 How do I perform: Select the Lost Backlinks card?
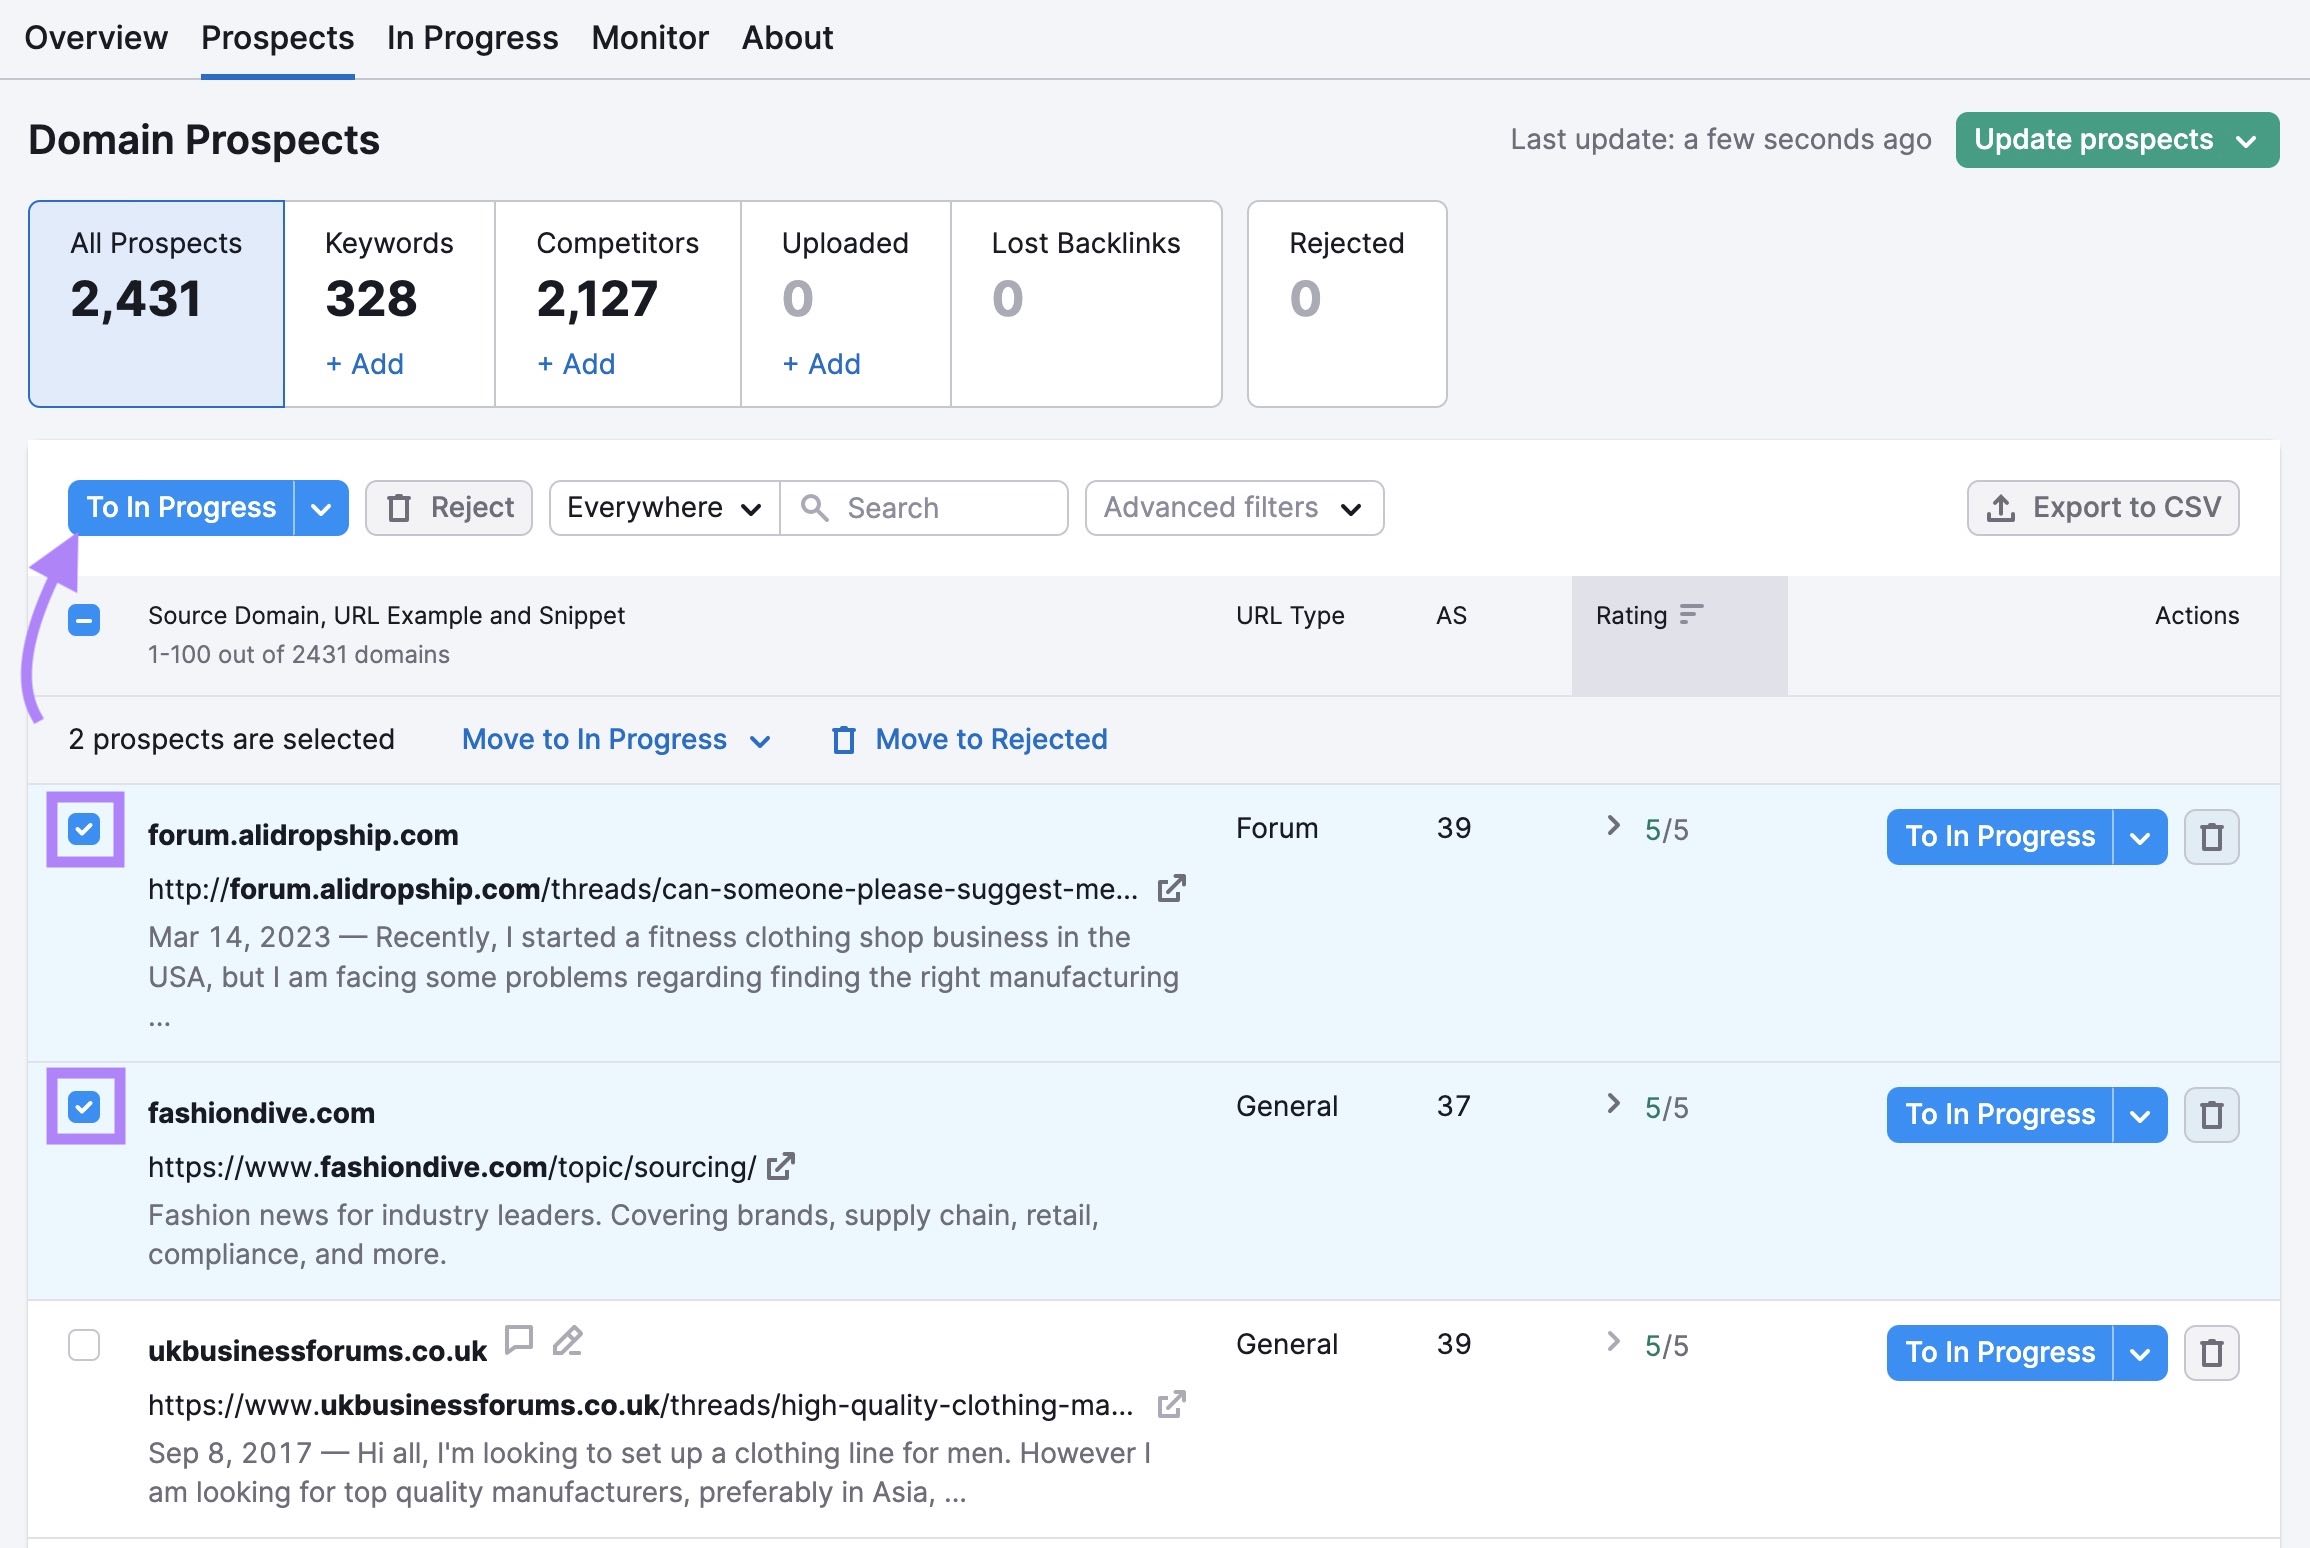tap(1087, 304)
